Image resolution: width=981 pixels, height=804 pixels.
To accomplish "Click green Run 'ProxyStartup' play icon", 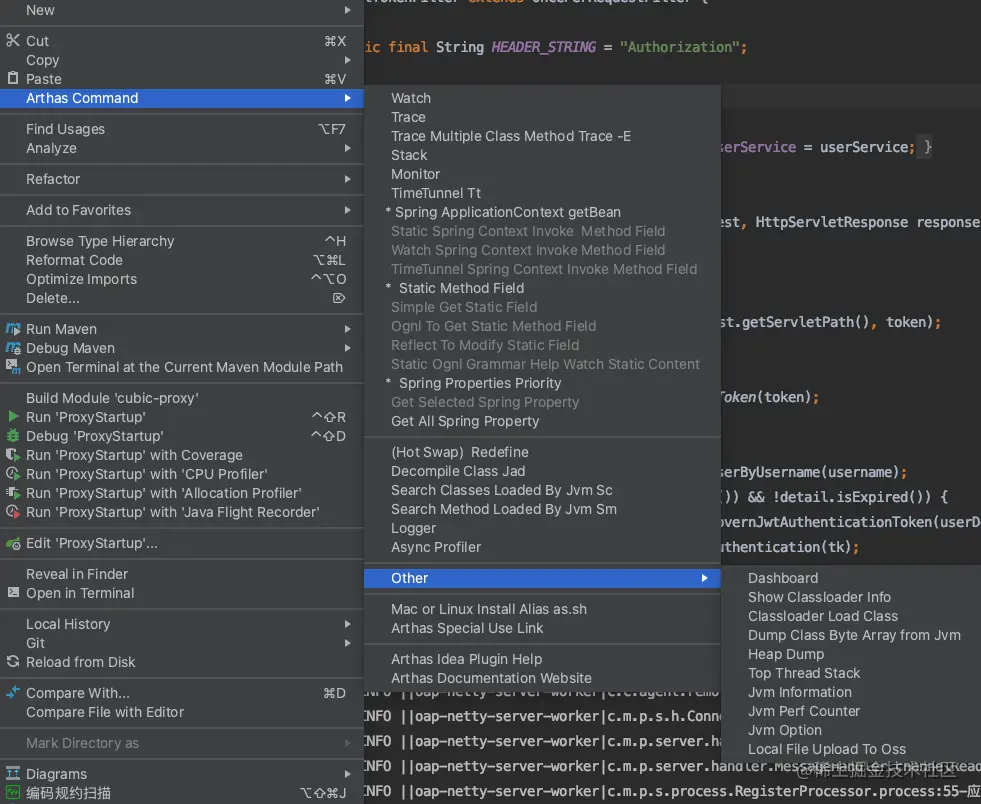I will tap(13, 417).
